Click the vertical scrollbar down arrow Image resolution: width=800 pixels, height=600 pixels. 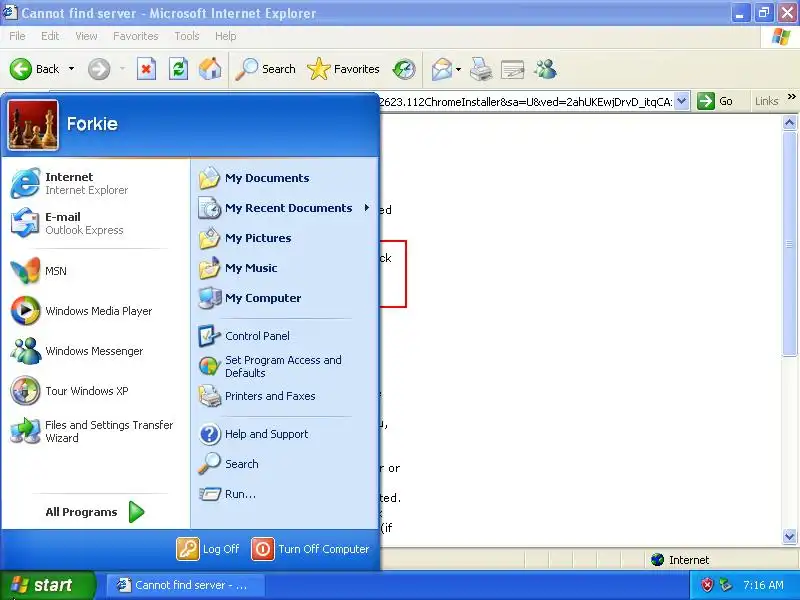[x=789, y=536]
